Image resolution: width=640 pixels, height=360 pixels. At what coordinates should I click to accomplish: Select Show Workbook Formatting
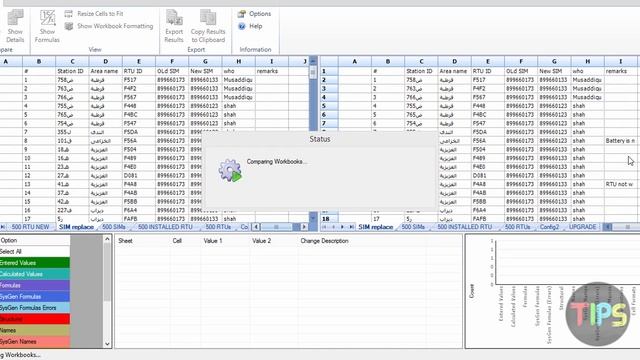pyautogui.click(x=109, y=26)
